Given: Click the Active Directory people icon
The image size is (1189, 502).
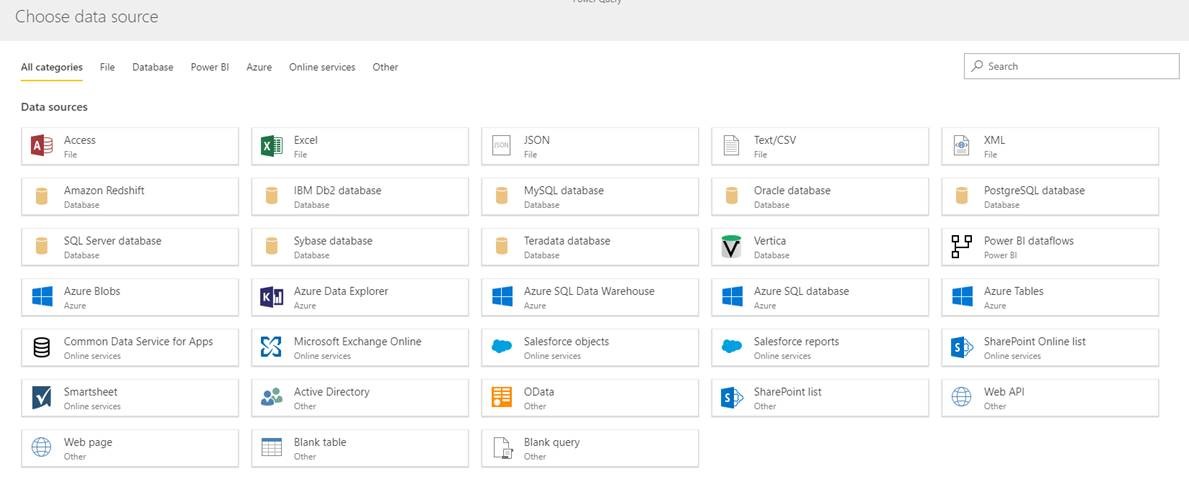Looking at the screenshot, I should 271,397.
